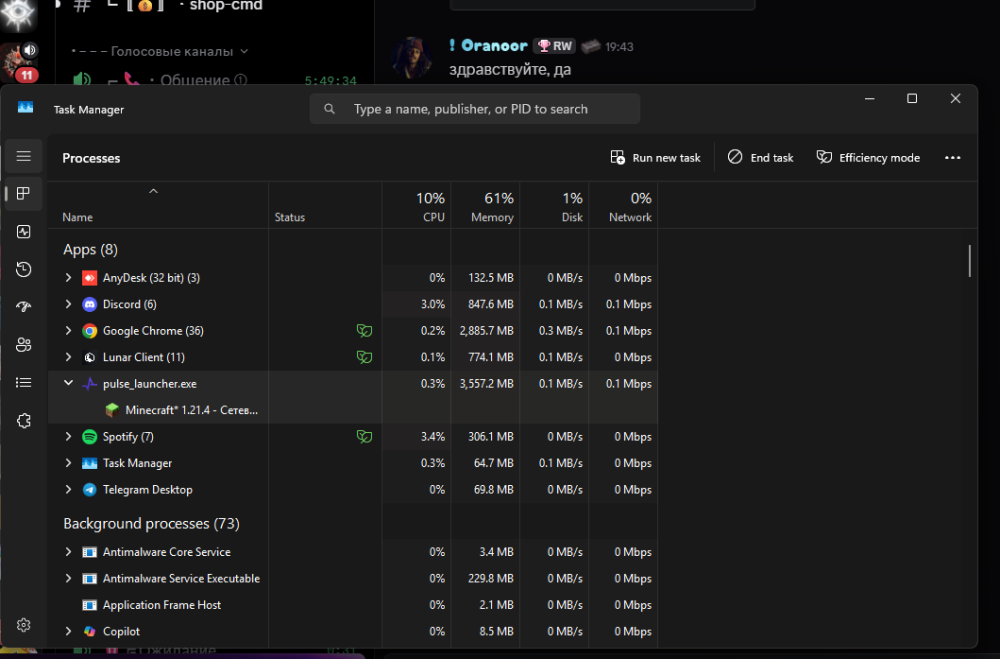Image resolution: width=1000 pixels, height=659 pixels.
Task: Click the Spotify app icon in list
Action: click(89, 437)
